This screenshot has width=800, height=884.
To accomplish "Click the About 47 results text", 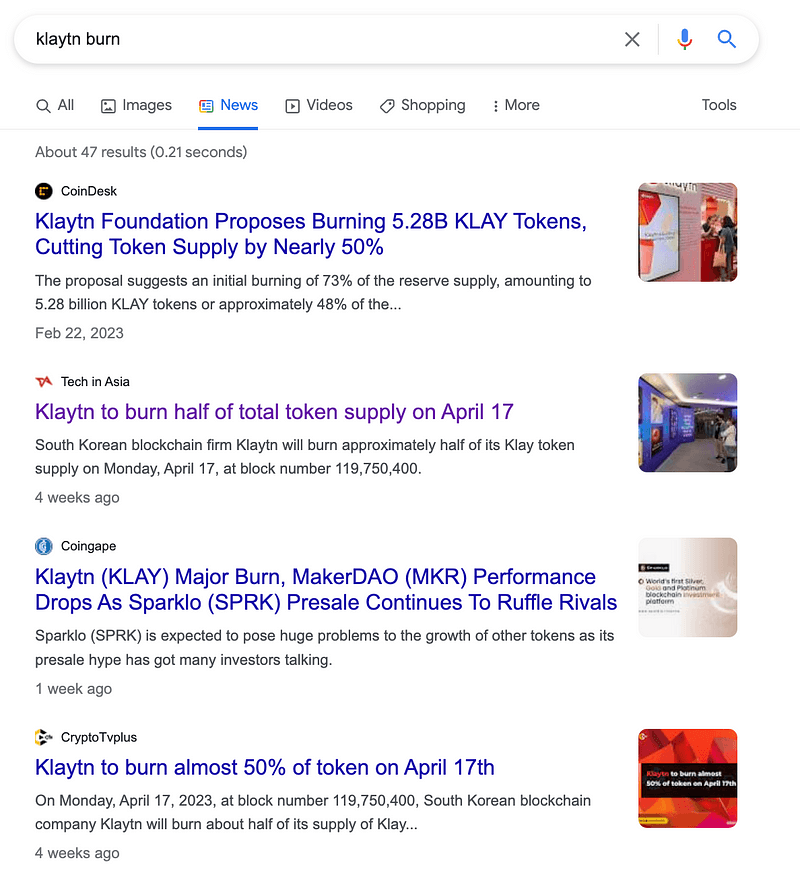I will 141,152.
